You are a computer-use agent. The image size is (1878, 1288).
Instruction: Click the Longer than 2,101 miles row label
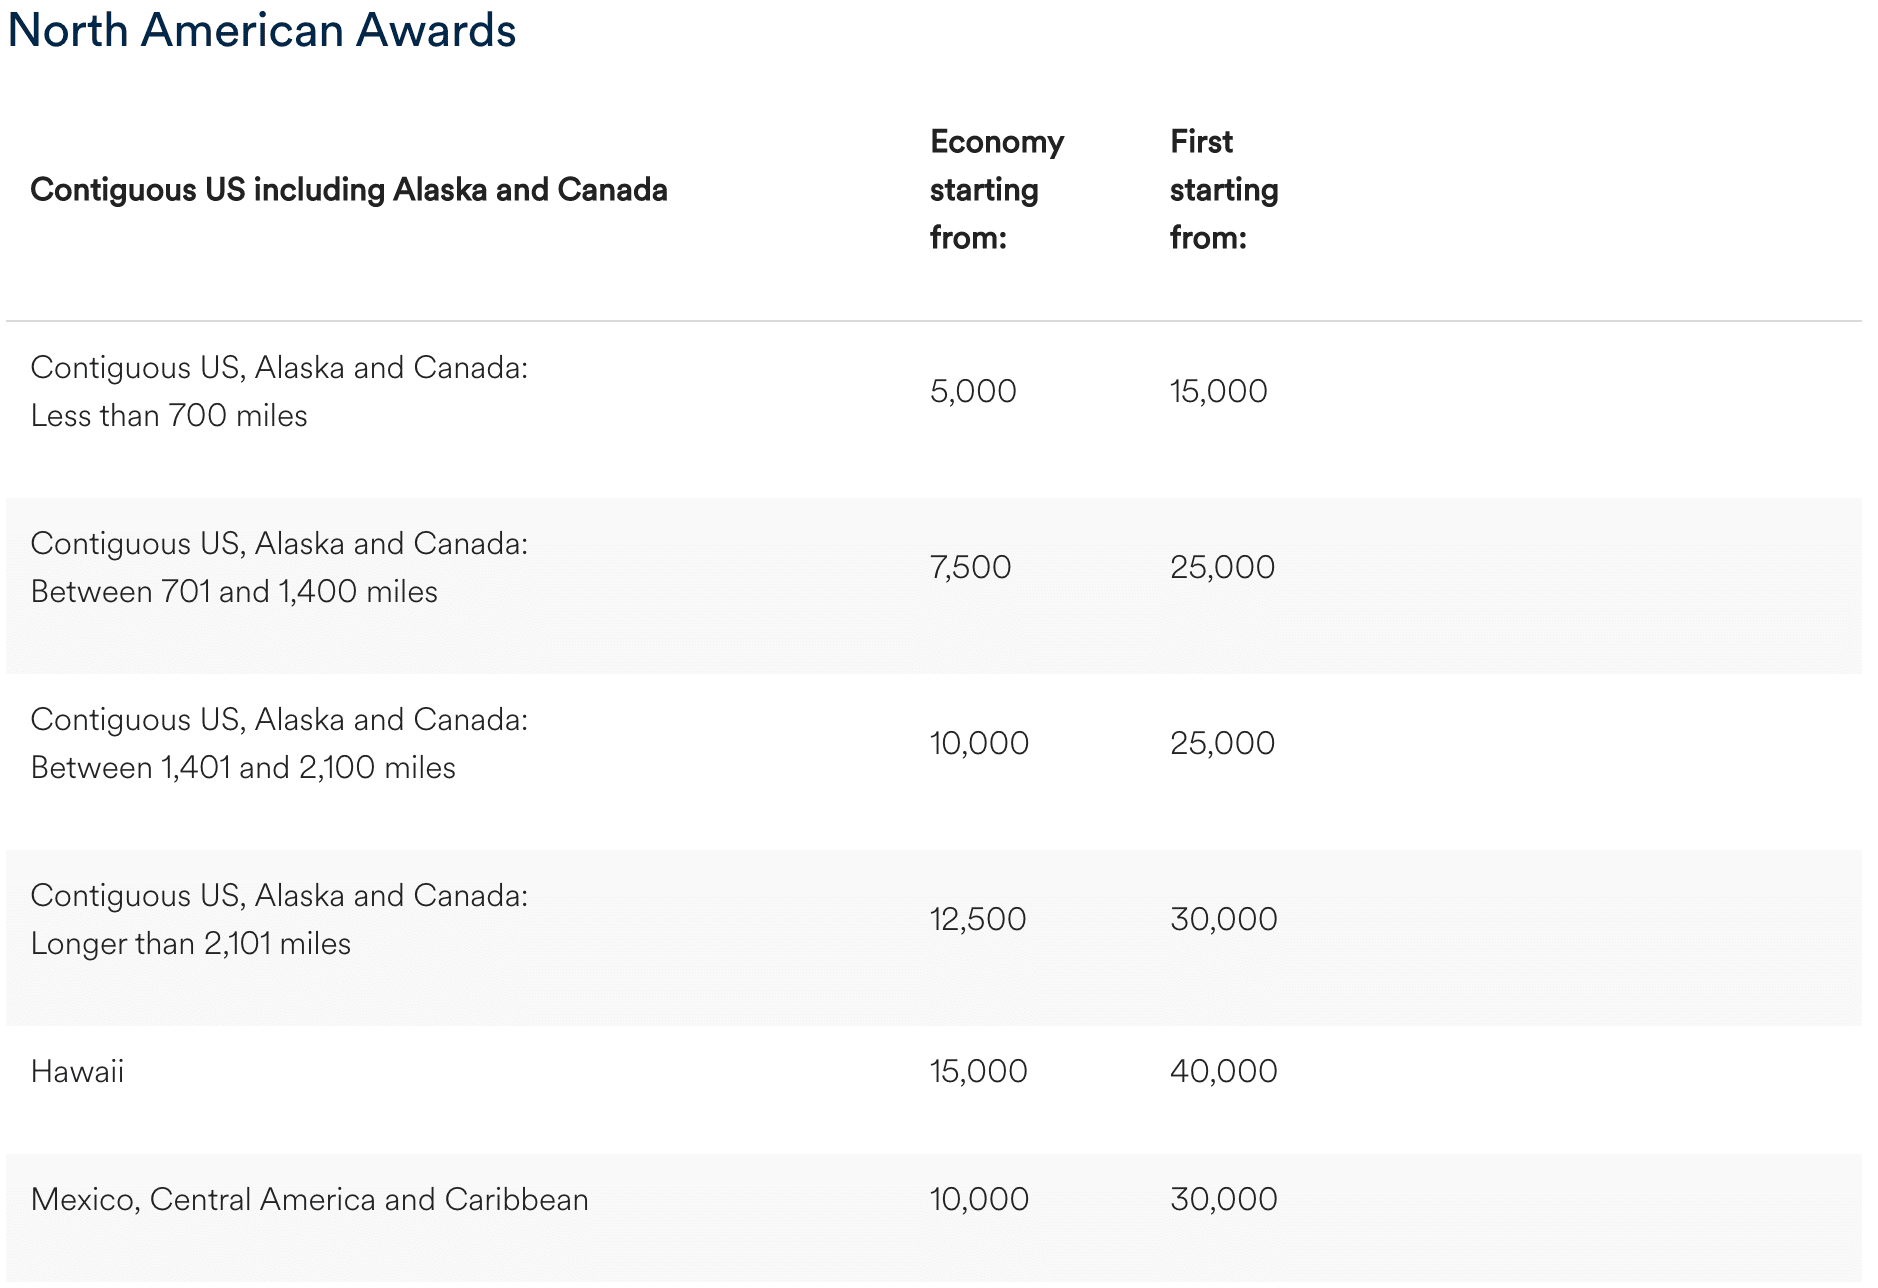coord(279,920)
